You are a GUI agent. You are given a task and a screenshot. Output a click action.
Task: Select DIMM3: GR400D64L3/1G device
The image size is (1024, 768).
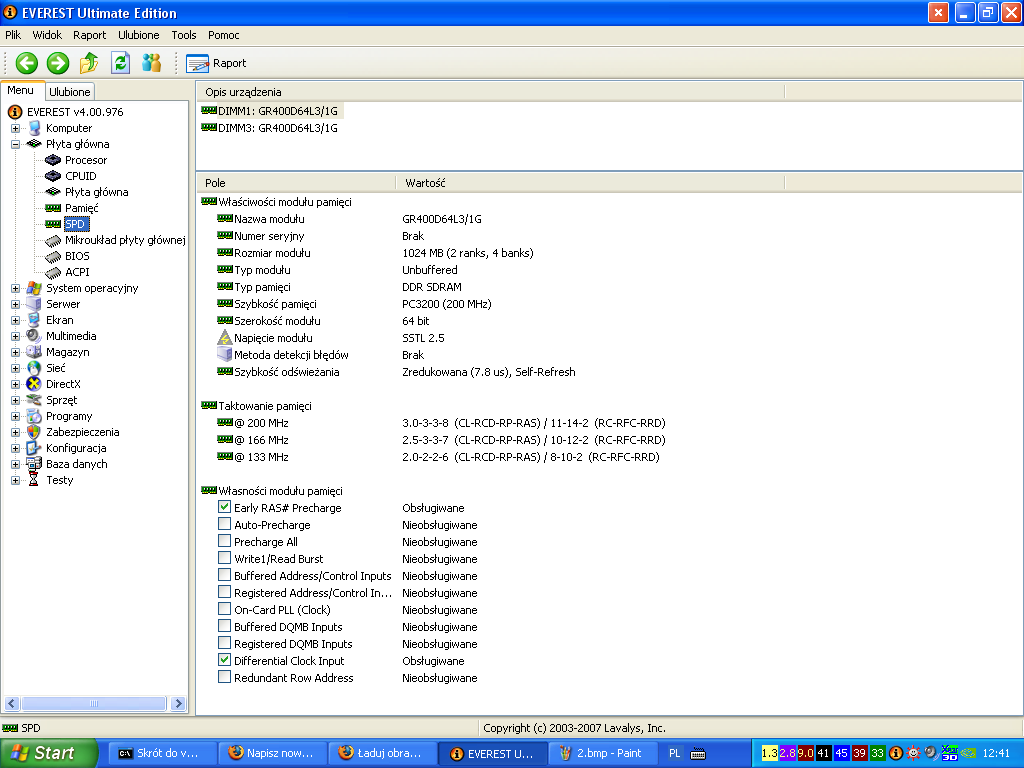tap(270, 128)
